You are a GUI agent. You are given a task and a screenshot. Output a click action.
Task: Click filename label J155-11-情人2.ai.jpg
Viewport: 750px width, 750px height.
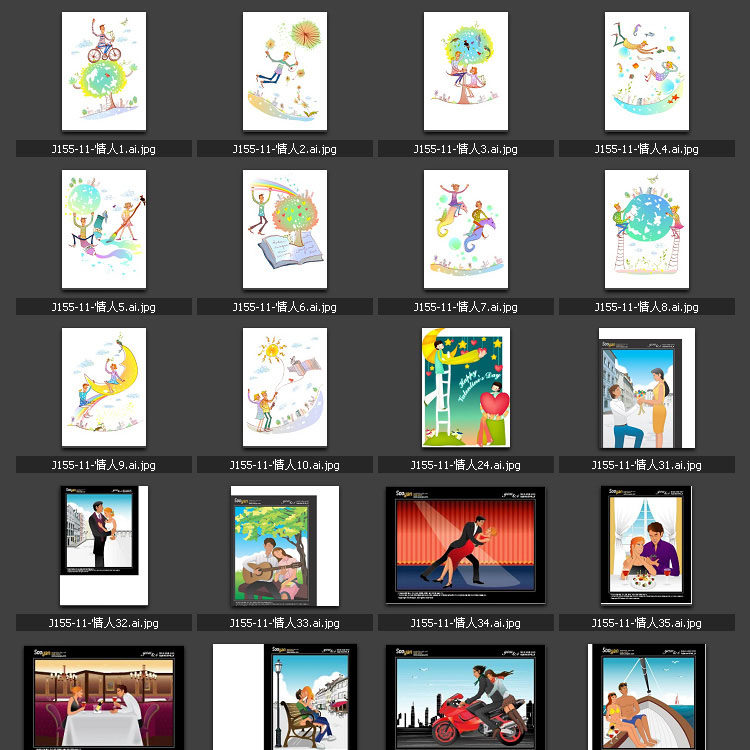[x=285, y=149]
